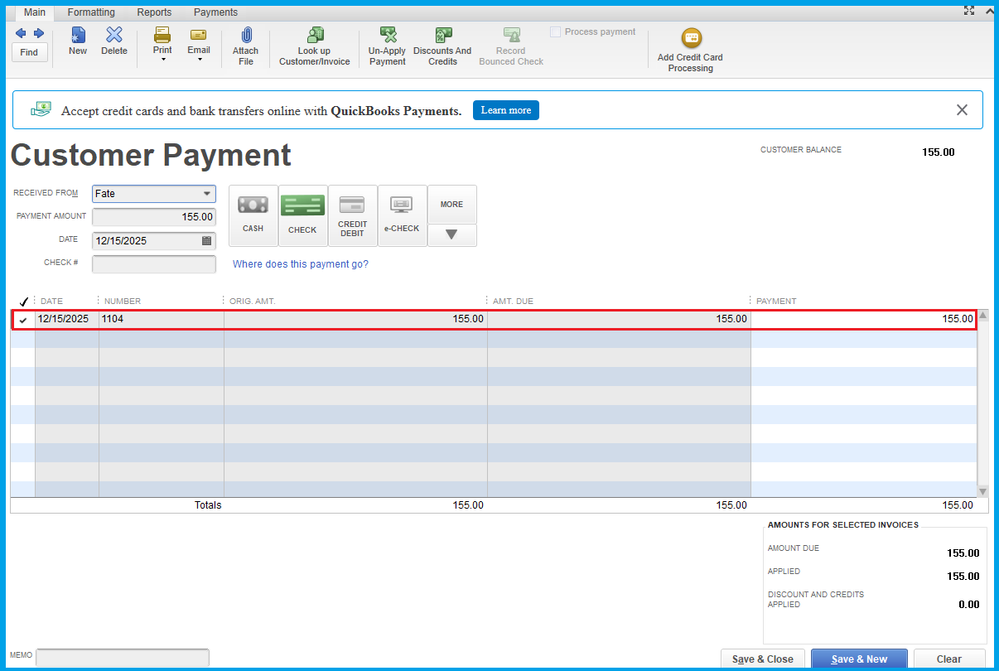Screen dimensions: 999x671
Task: Expand the Received From dropdown
Action: click(x=207, y=194)
